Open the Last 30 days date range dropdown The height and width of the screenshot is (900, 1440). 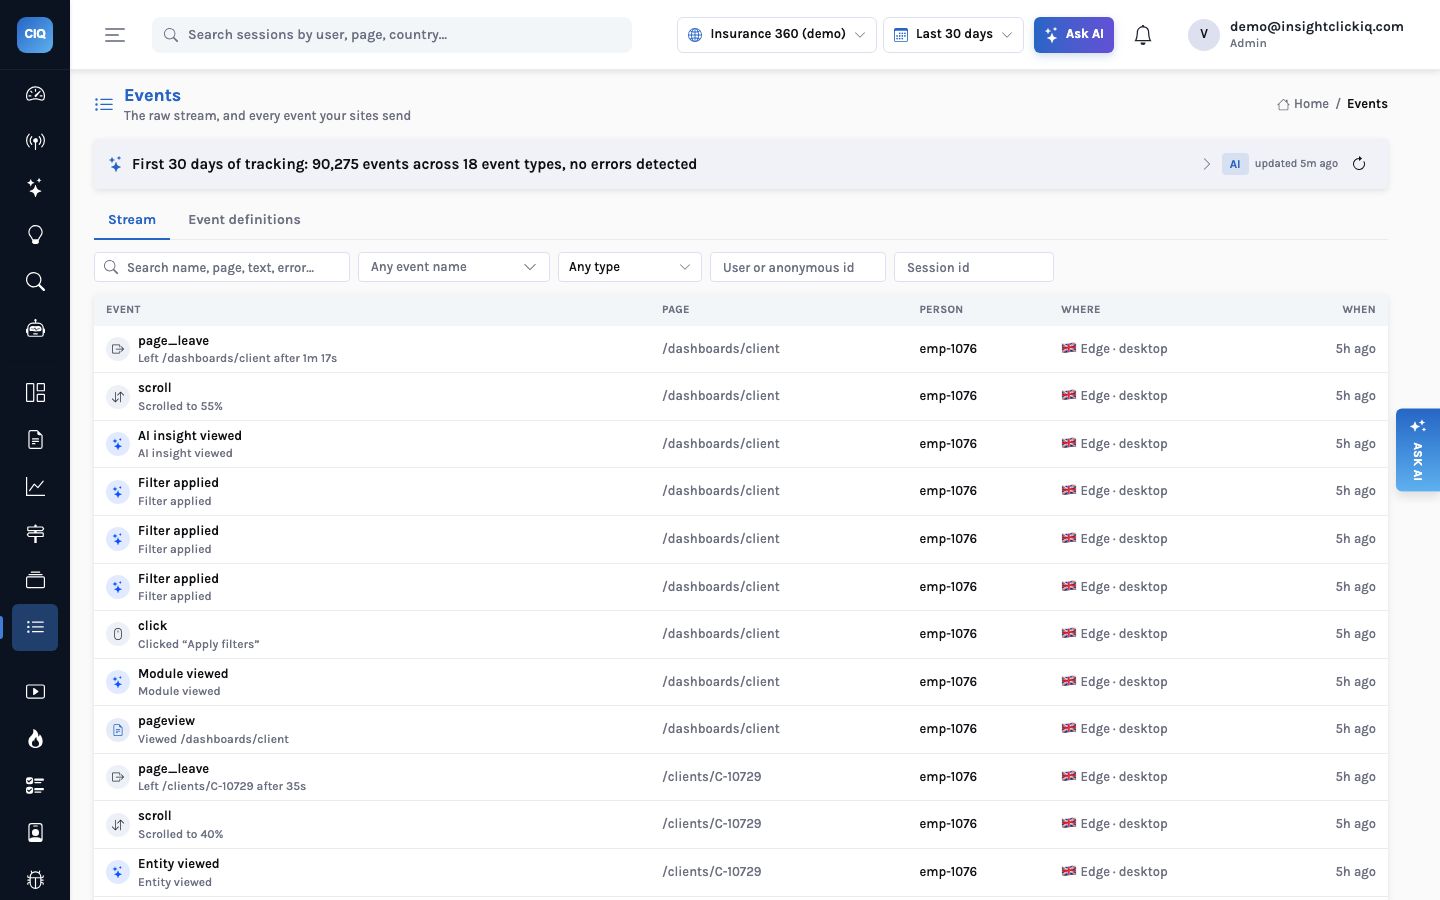[953, 35]
